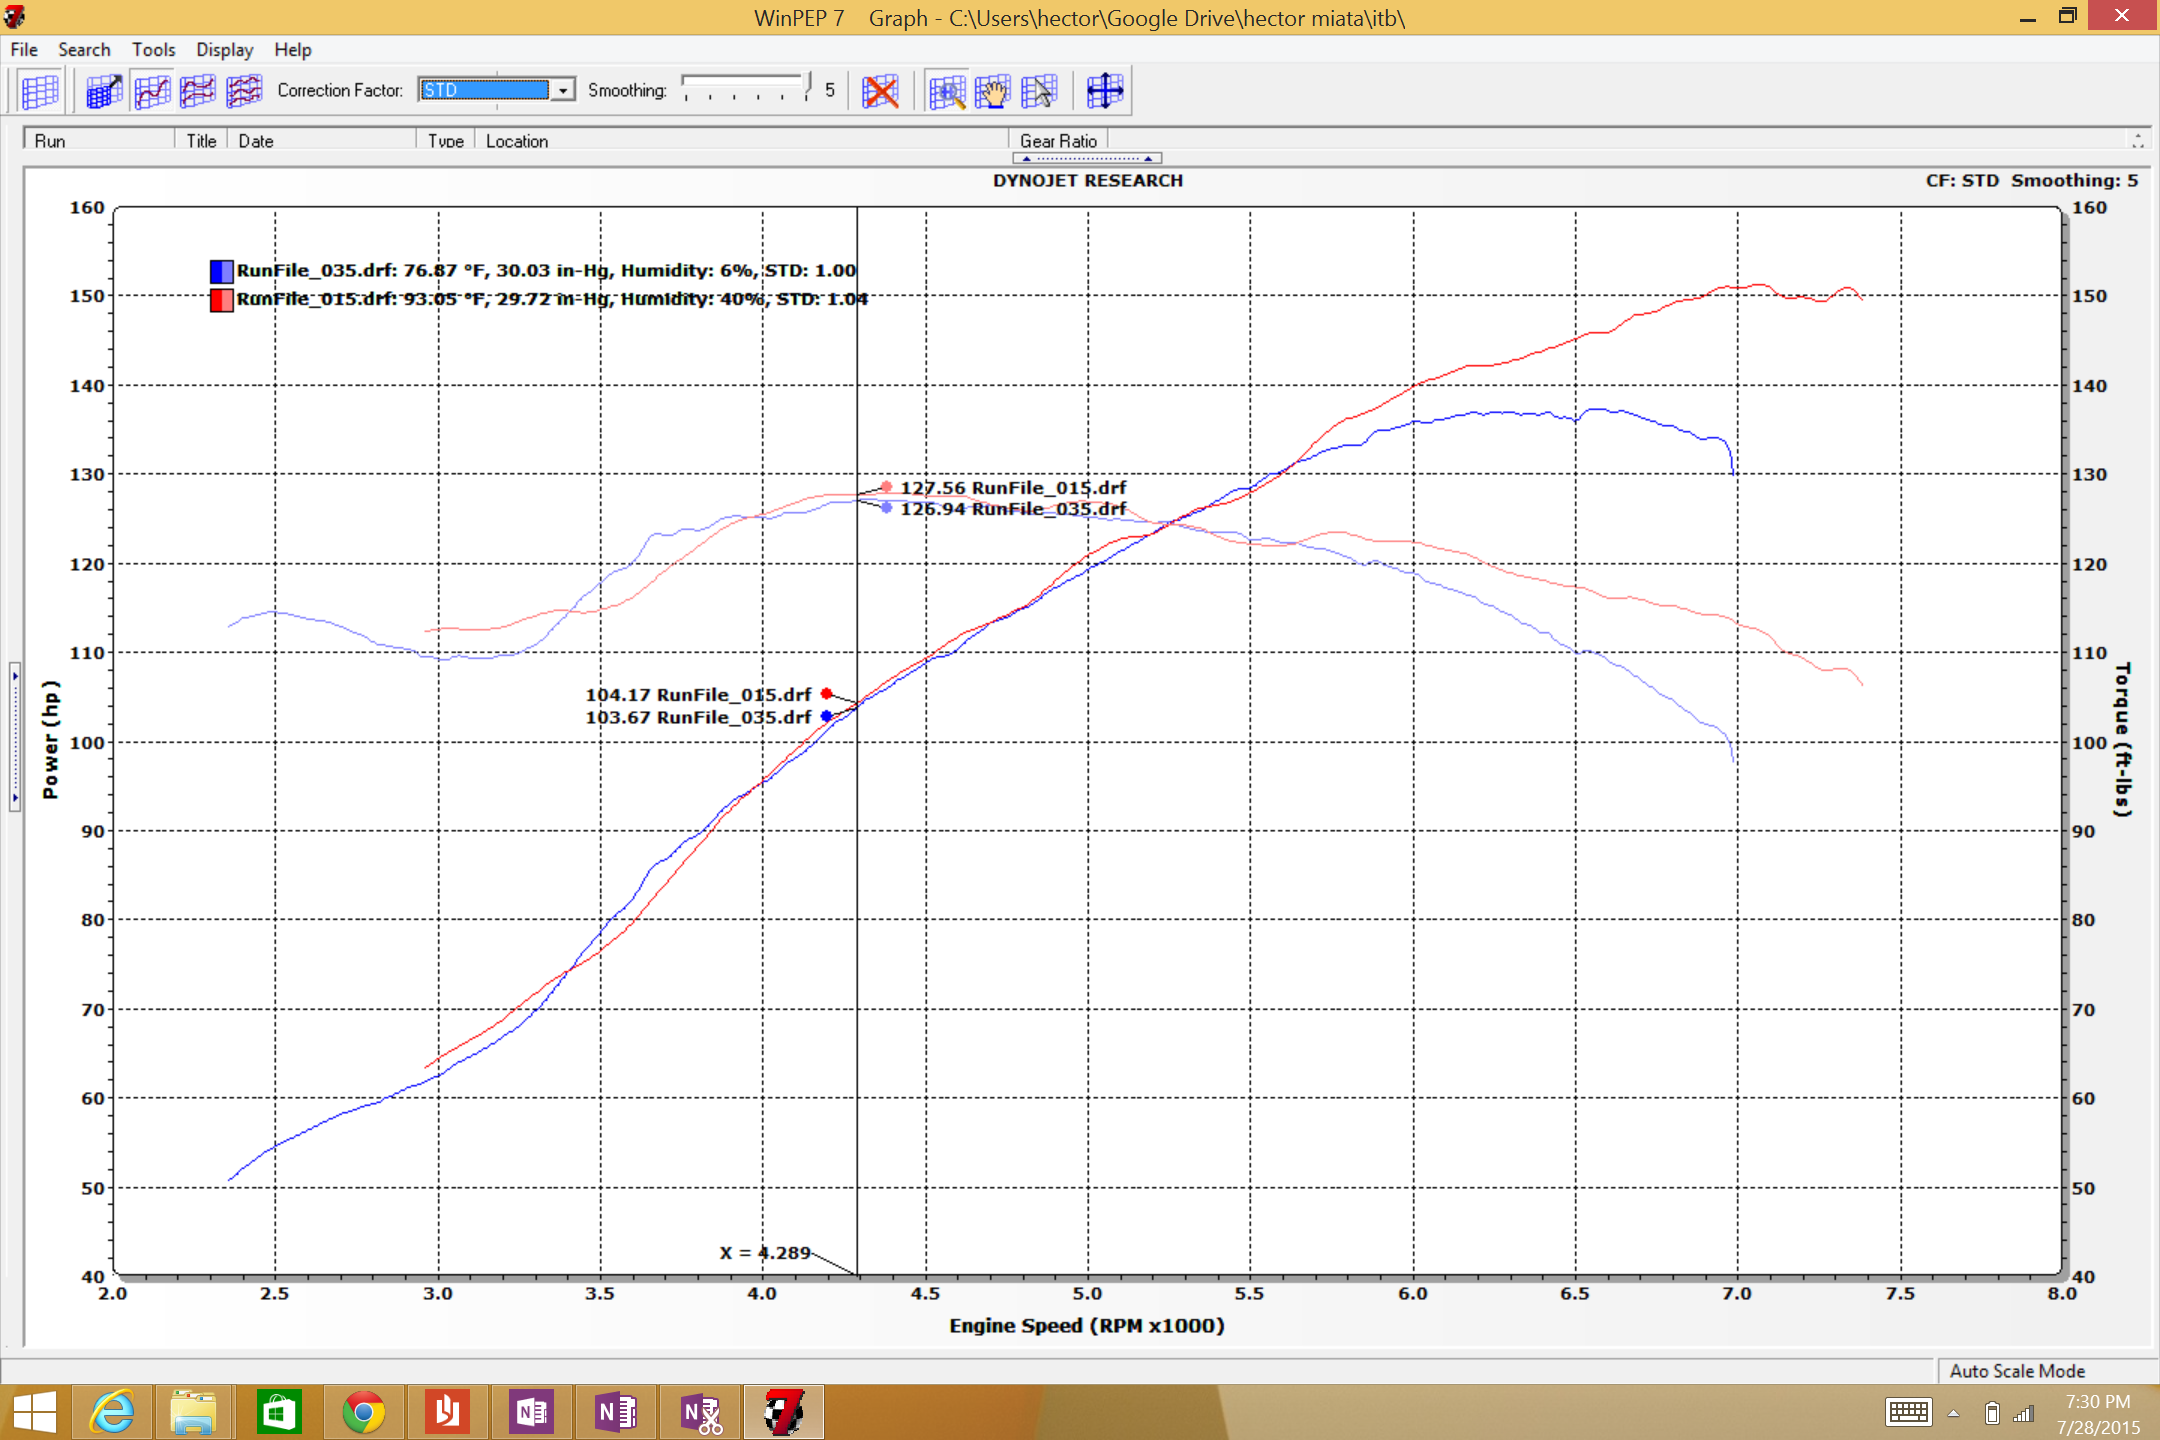Click the four-arrow auto scale icon

pyautogui.click(x=1105, y=91)
